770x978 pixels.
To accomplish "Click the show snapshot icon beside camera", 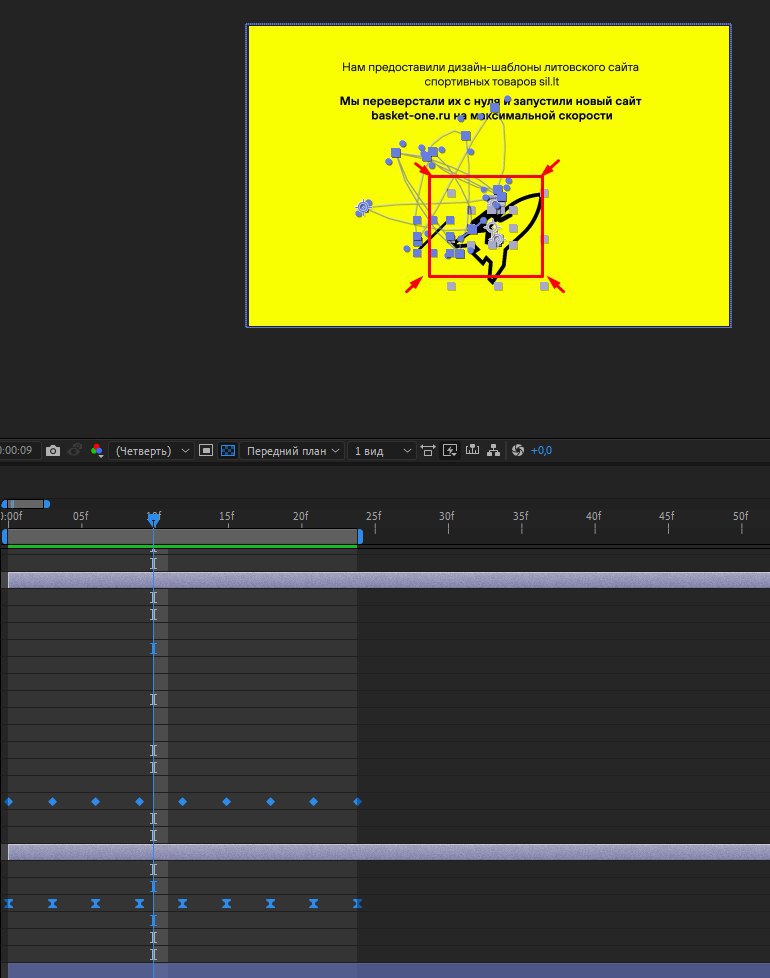I will point(75,450).
